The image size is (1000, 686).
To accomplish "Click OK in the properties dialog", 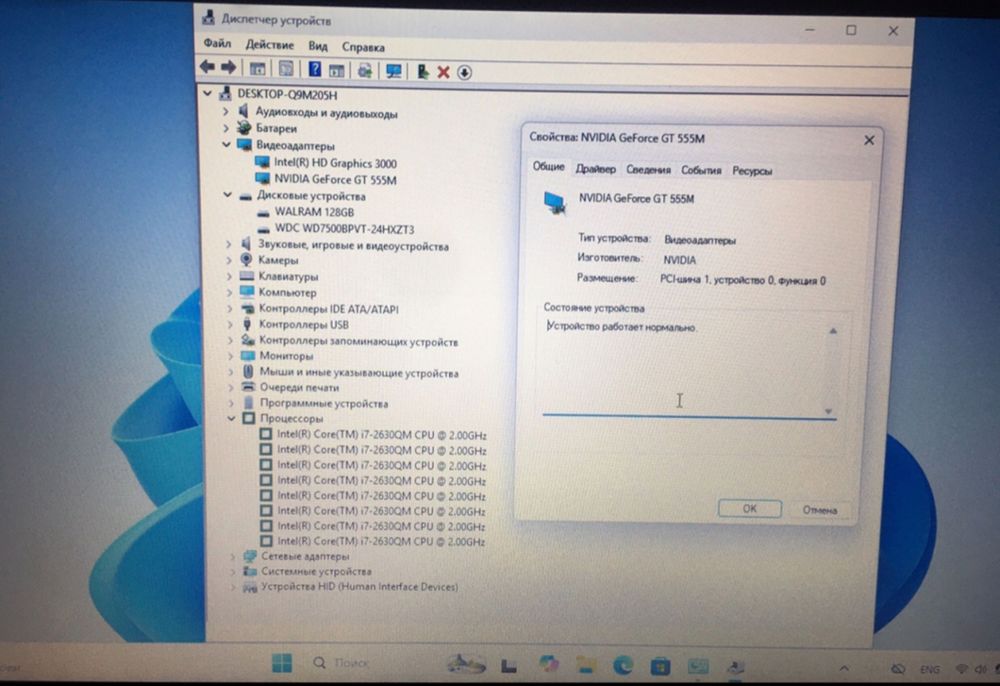I will click(749, 508).
